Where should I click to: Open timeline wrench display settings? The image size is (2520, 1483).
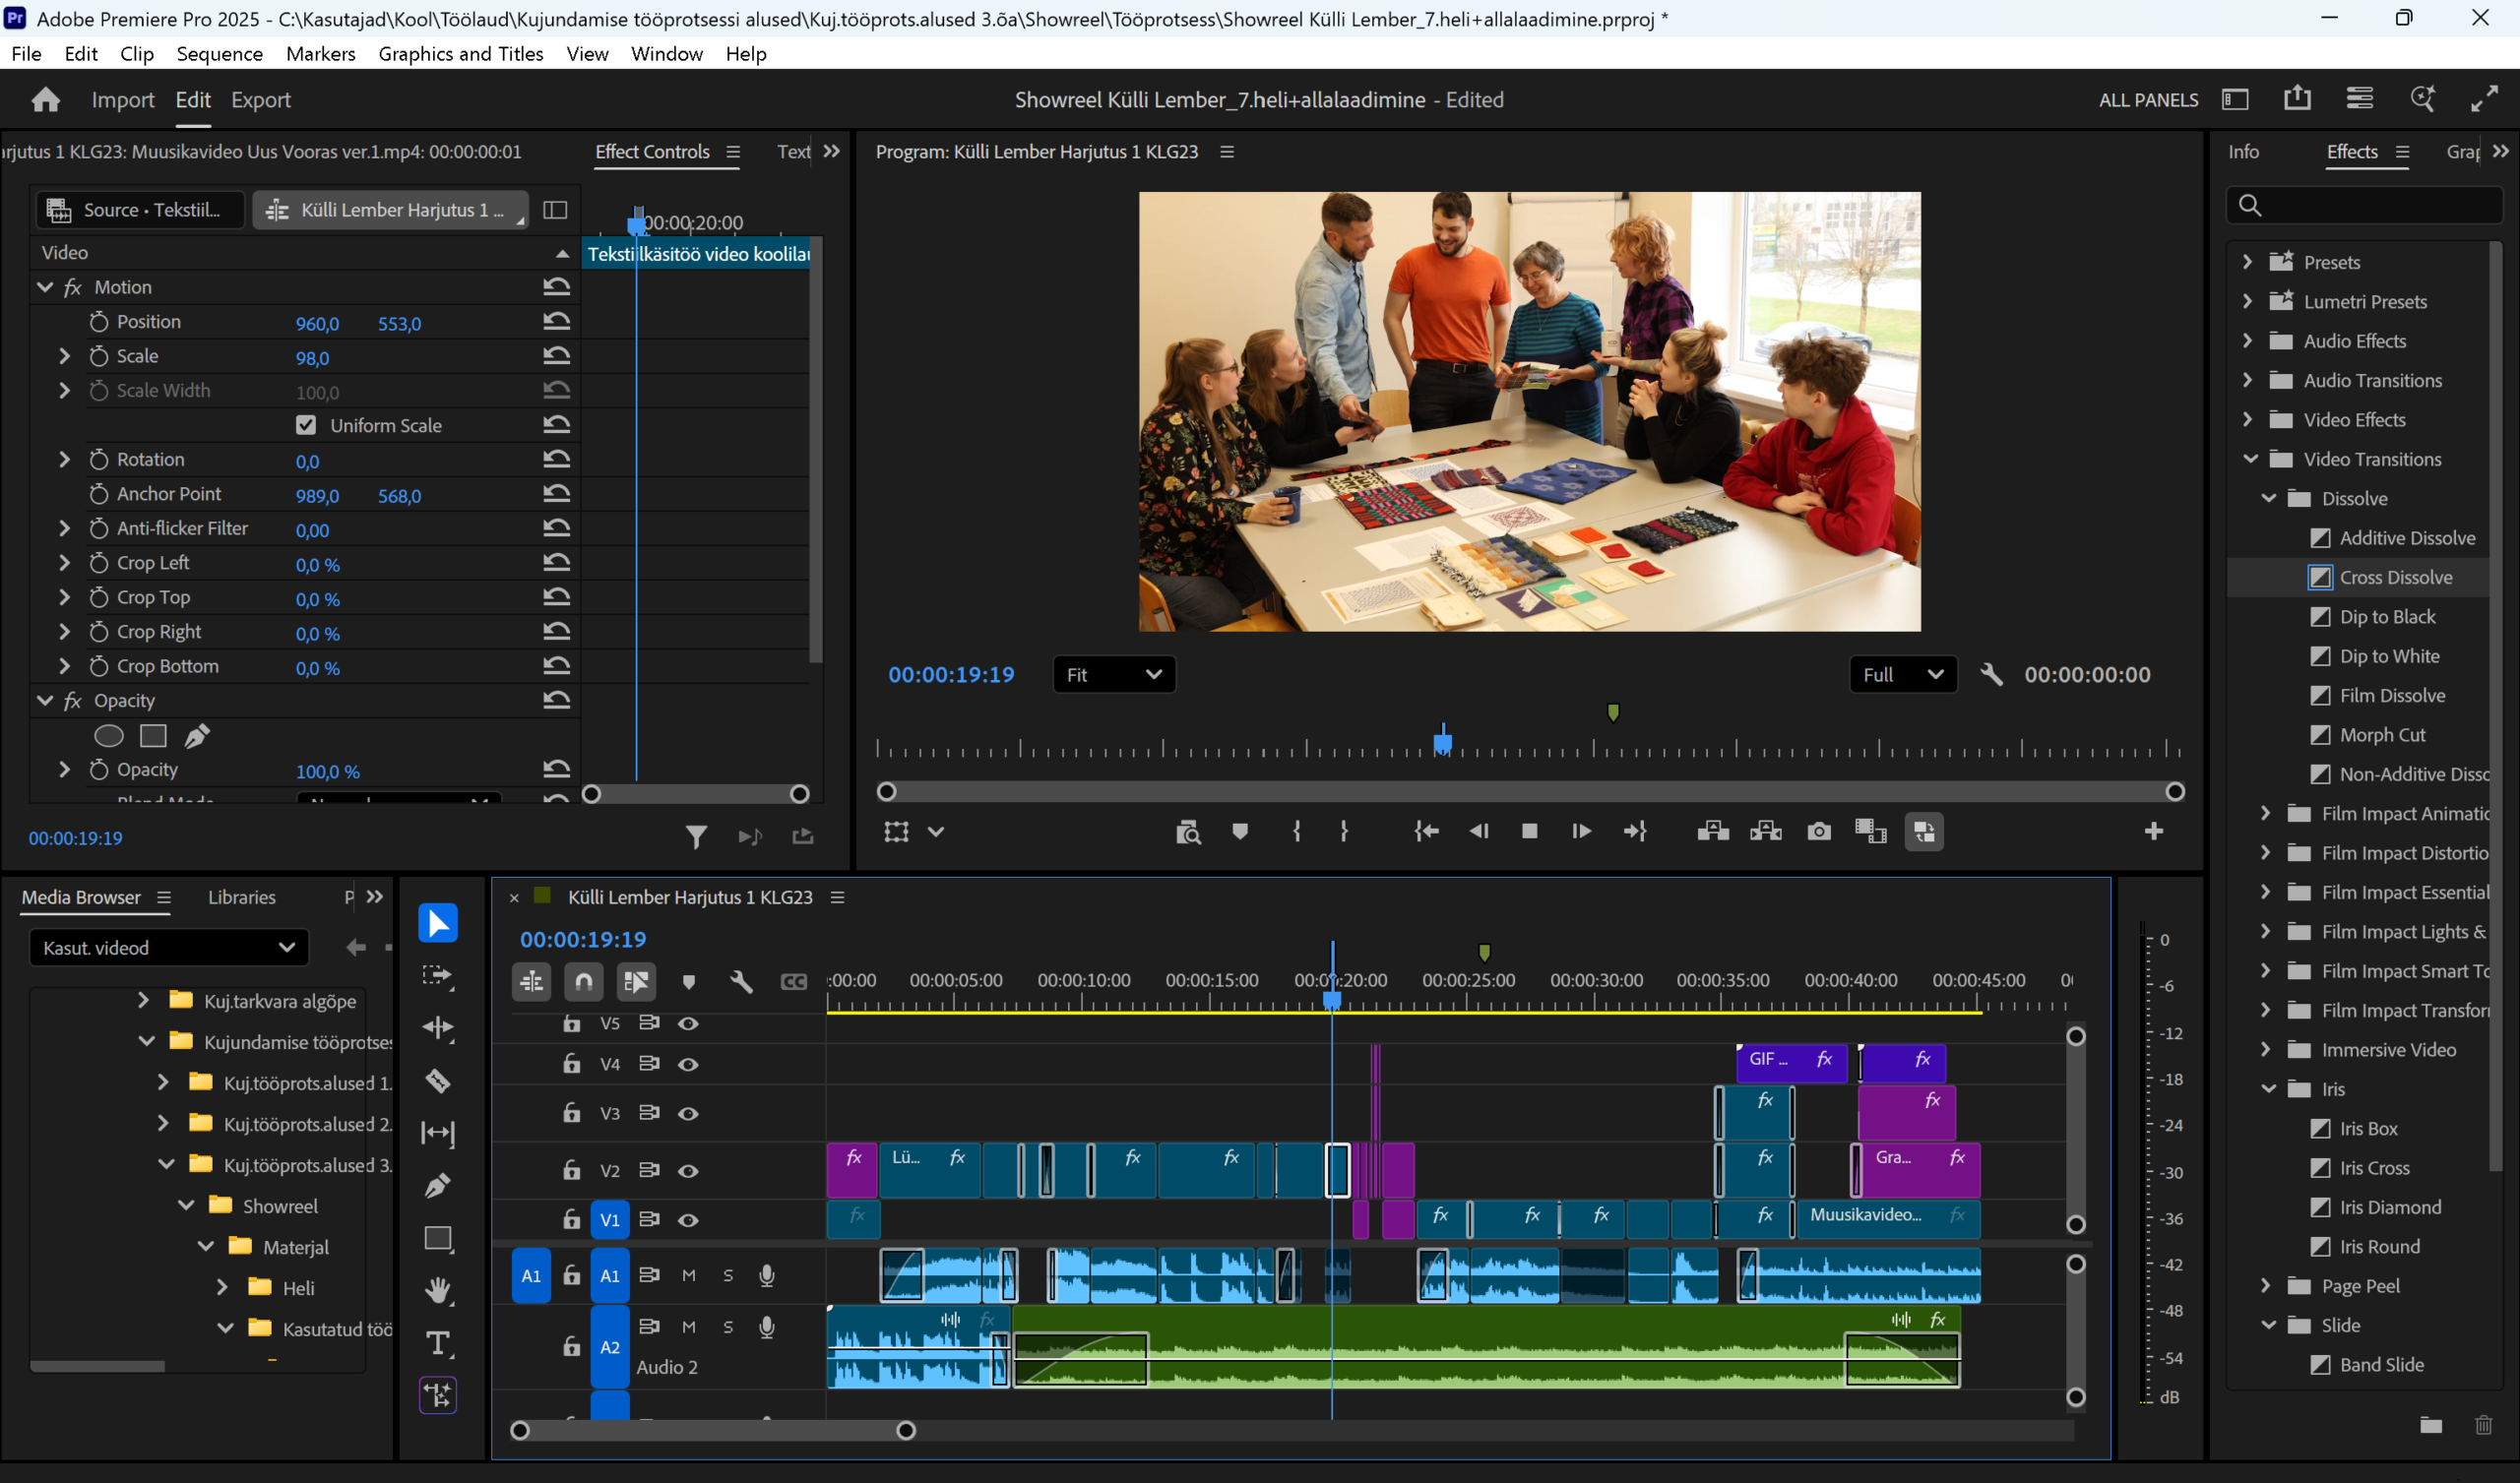[741, 982]
